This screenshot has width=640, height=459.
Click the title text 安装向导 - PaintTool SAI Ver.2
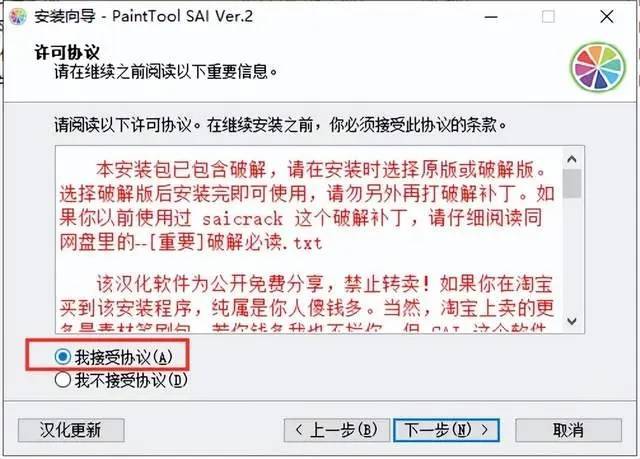pos(143,17)
